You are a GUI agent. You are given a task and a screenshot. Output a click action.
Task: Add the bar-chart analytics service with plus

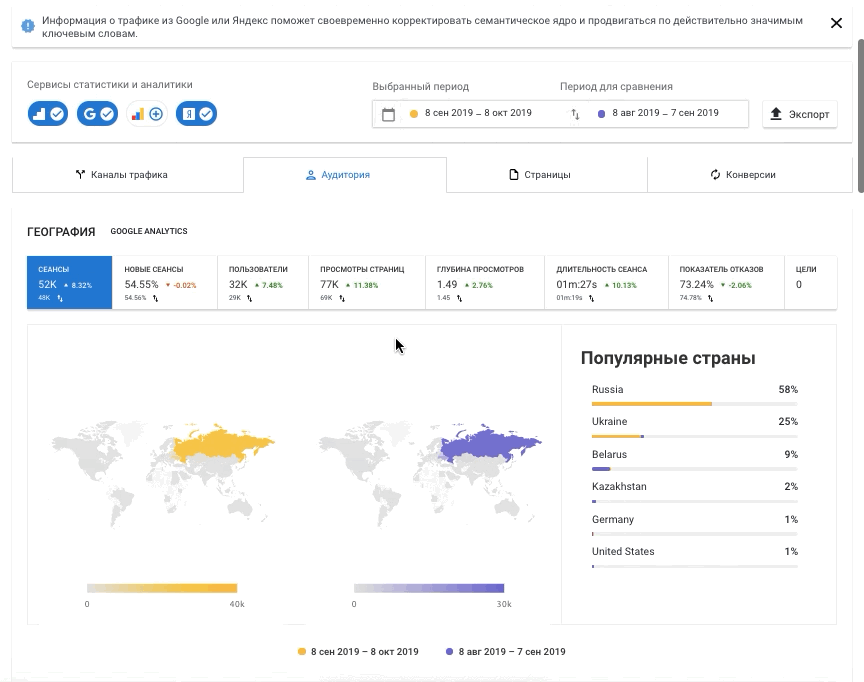pyautogui.click(x=147, y=114)
